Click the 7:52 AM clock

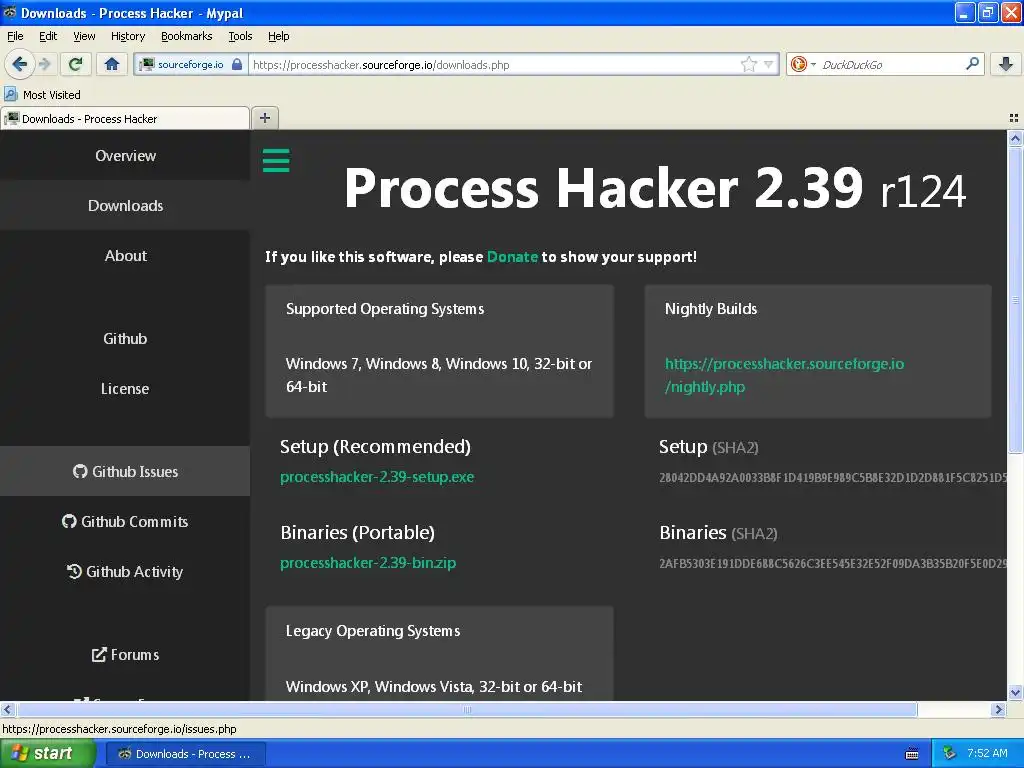(x=987, y=753)
